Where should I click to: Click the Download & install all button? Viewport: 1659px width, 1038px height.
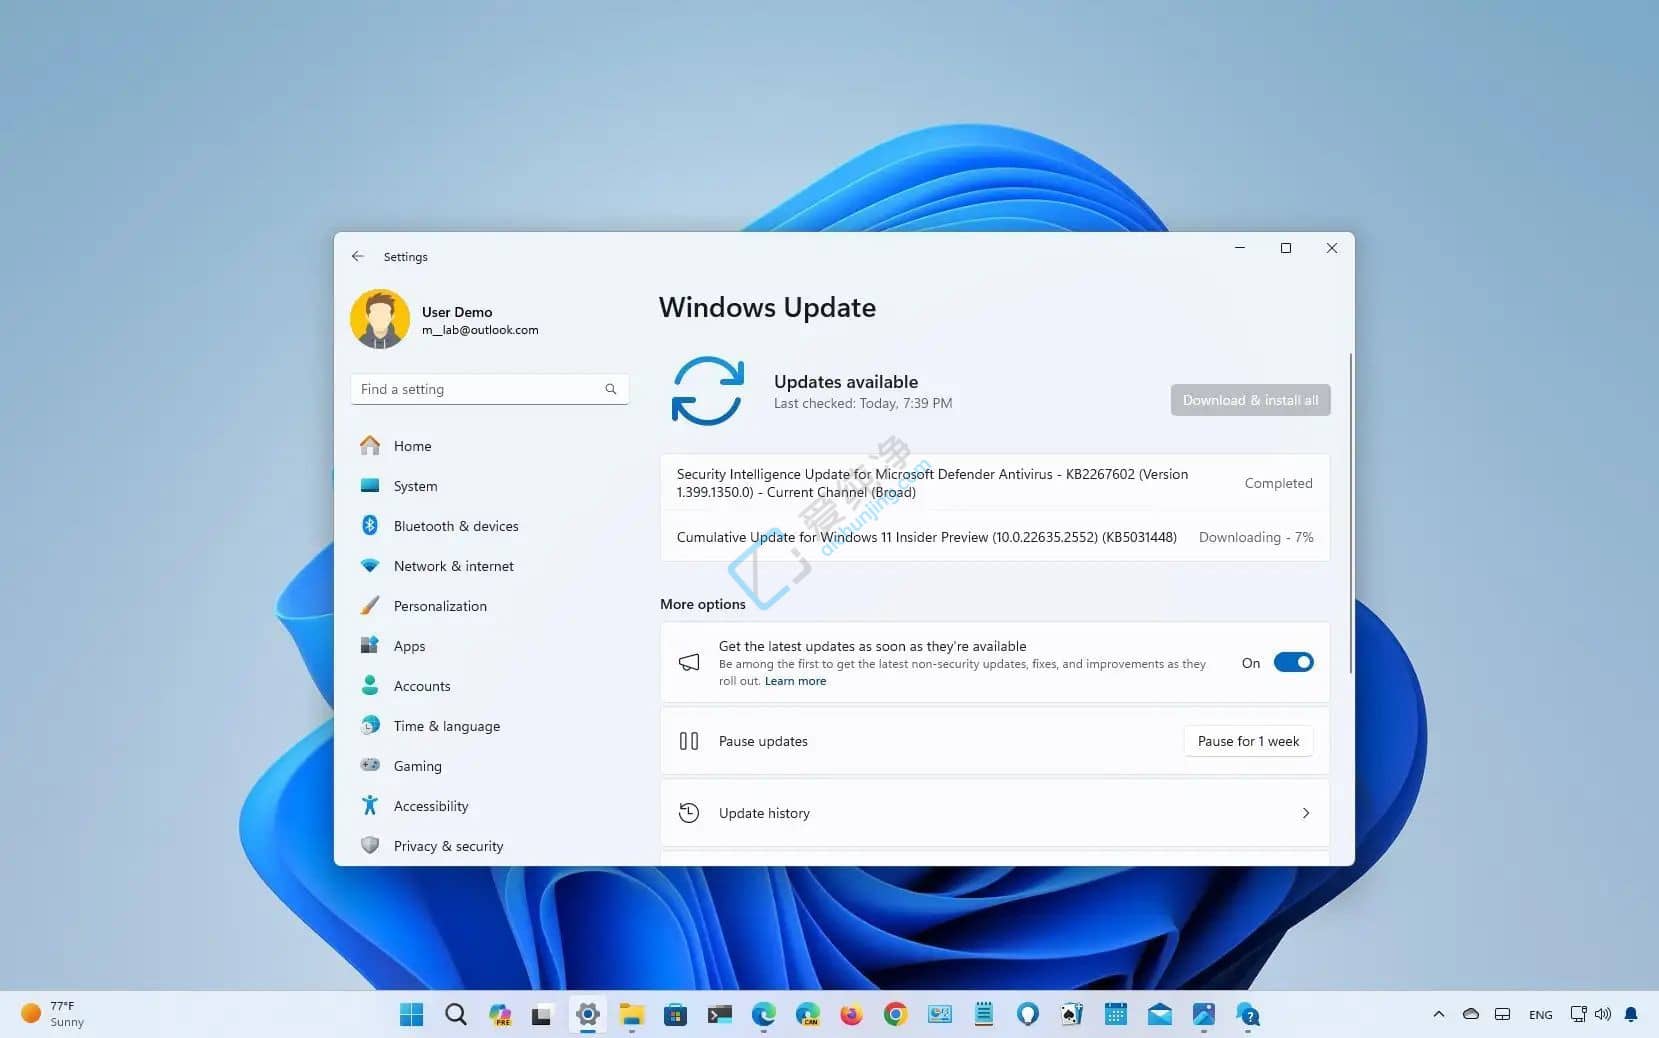1249,400
